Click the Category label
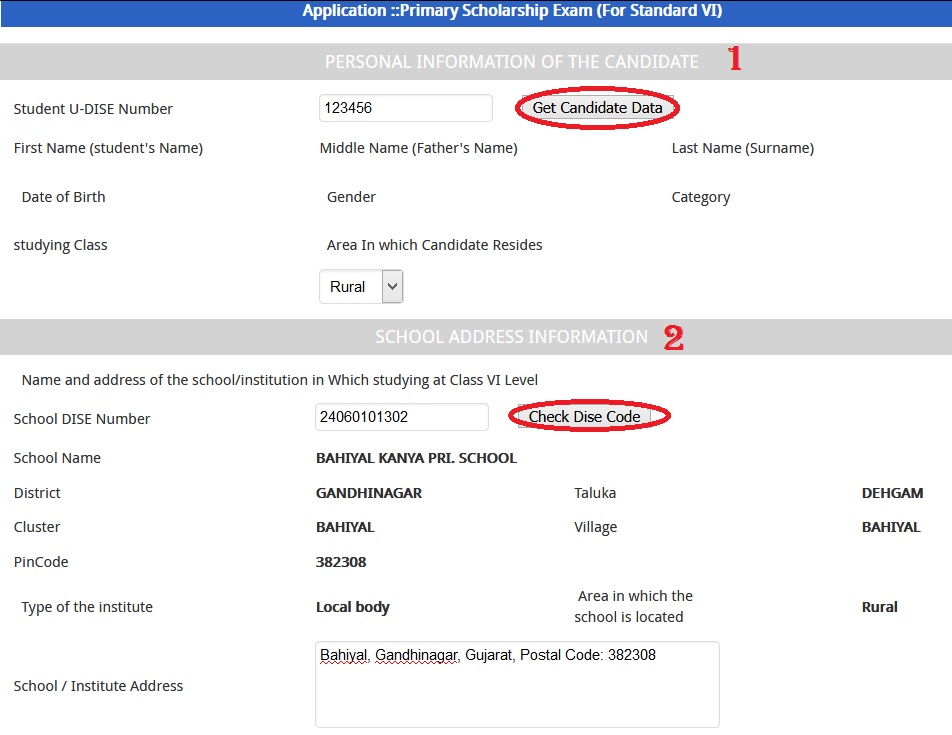 [701, 197]
